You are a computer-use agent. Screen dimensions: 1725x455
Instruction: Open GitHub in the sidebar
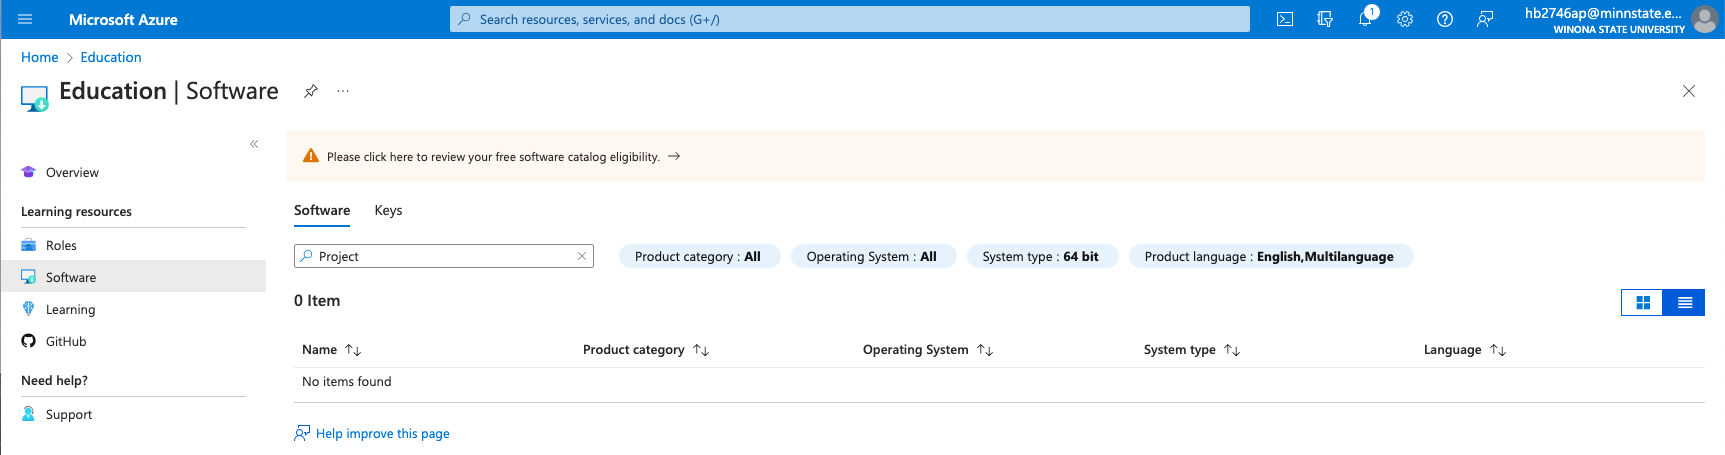click(x=133, y=341)
